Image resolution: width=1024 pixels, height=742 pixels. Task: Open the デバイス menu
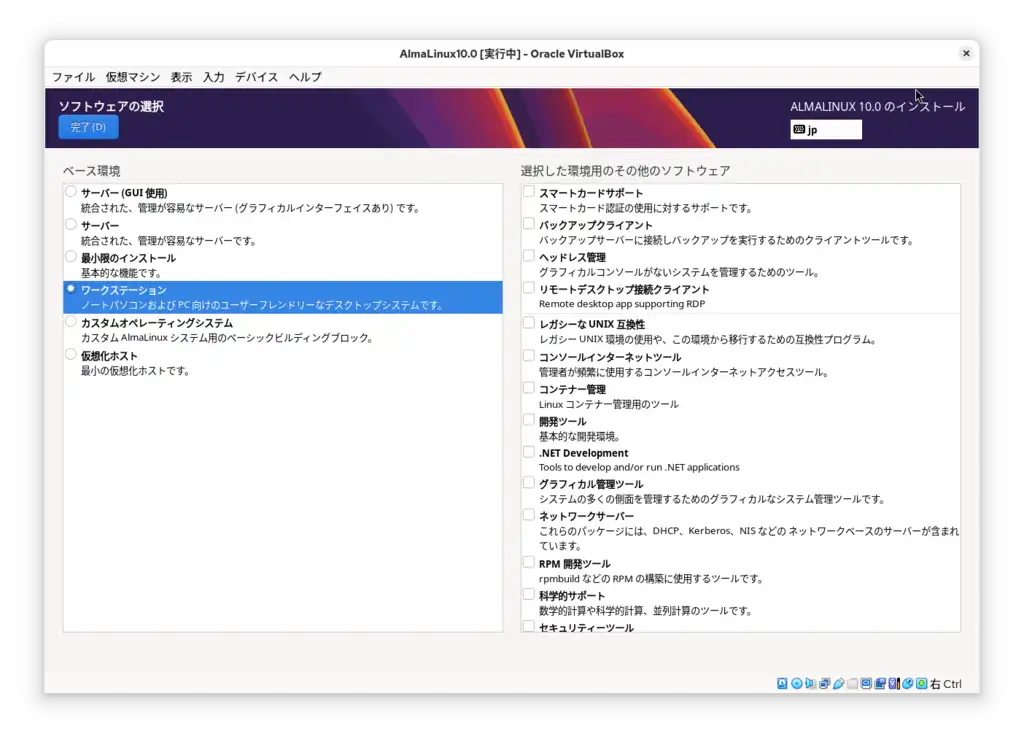click(256, 77)
